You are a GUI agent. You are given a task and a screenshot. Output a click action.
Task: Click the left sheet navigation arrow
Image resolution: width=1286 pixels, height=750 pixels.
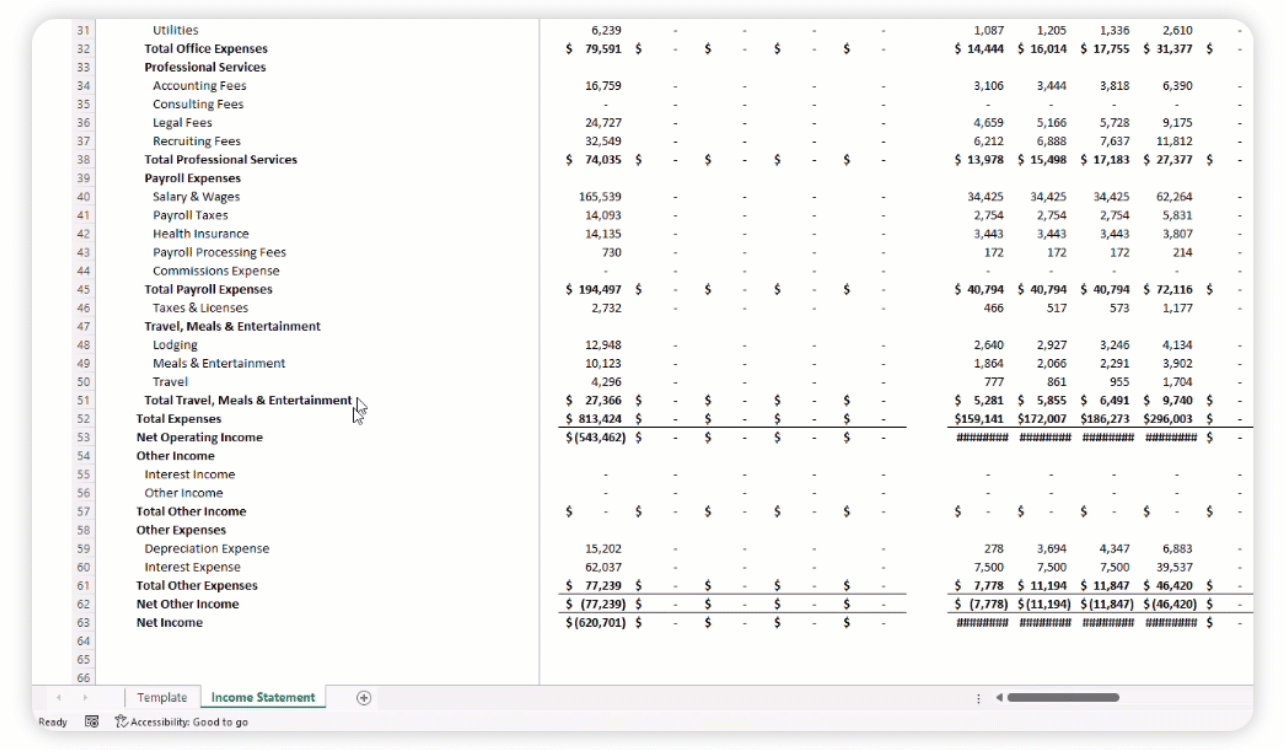point(58,698)
